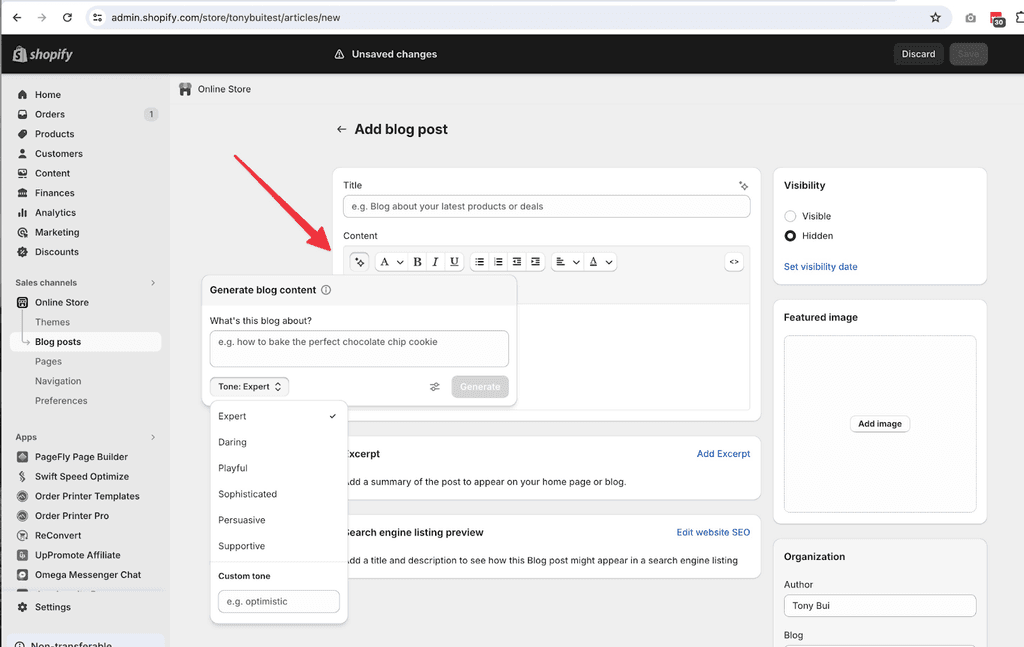Image resolution: width=1024 pixels, height=647 pixels.
Task: Choose Playful tone option
Action: [278, 468]
